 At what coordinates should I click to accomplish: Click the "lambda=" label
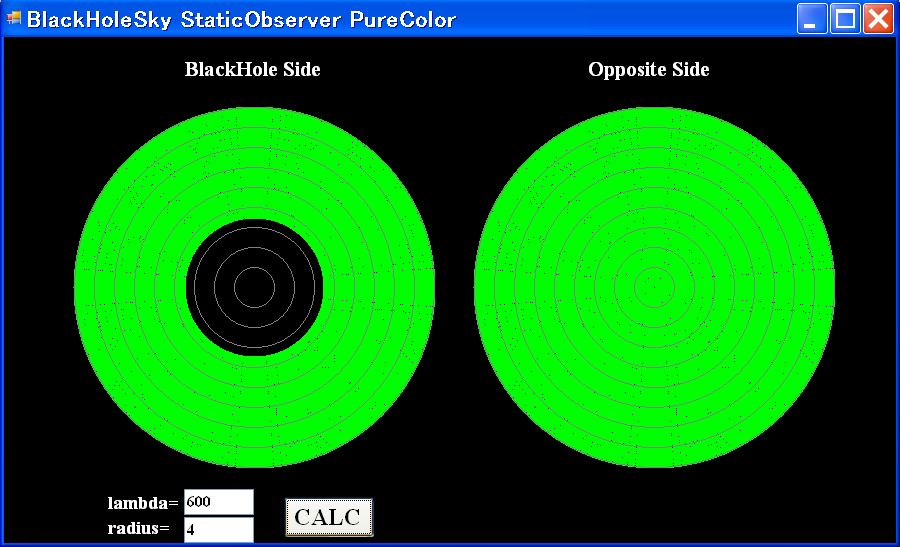[x=143, y=502]
